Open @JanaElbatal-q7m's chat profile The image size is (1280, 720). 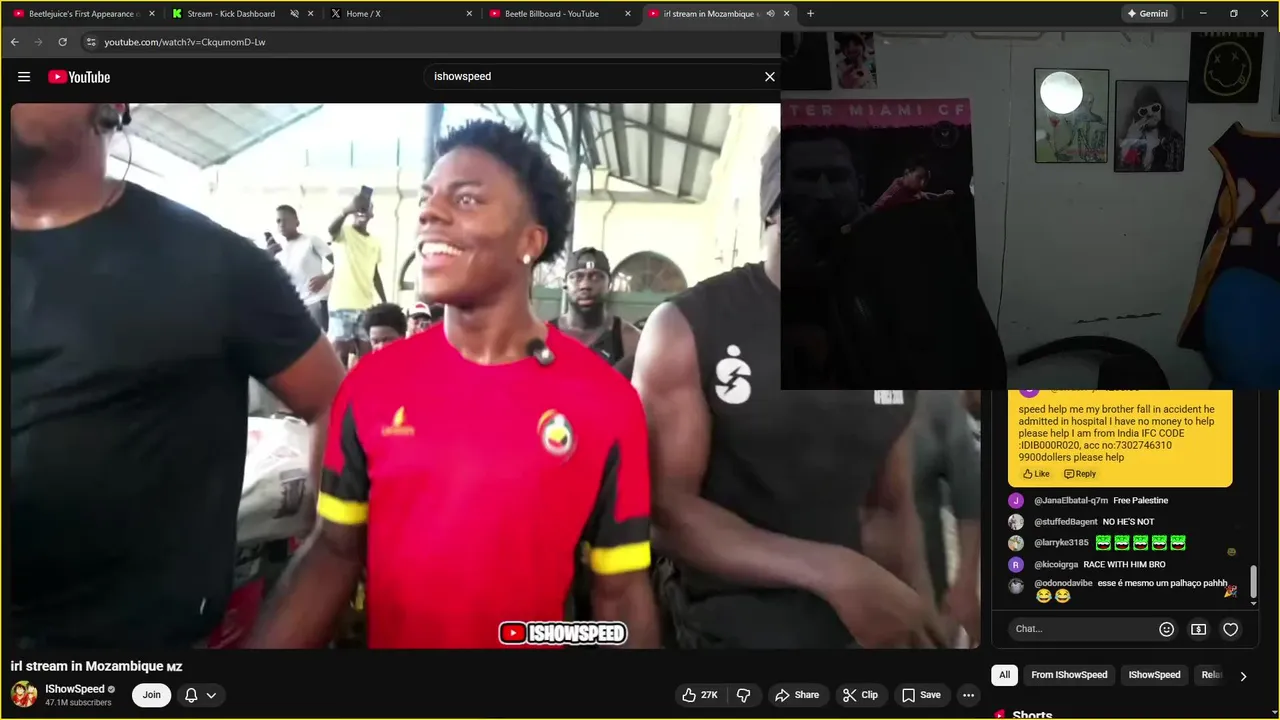pos(1071,500)
